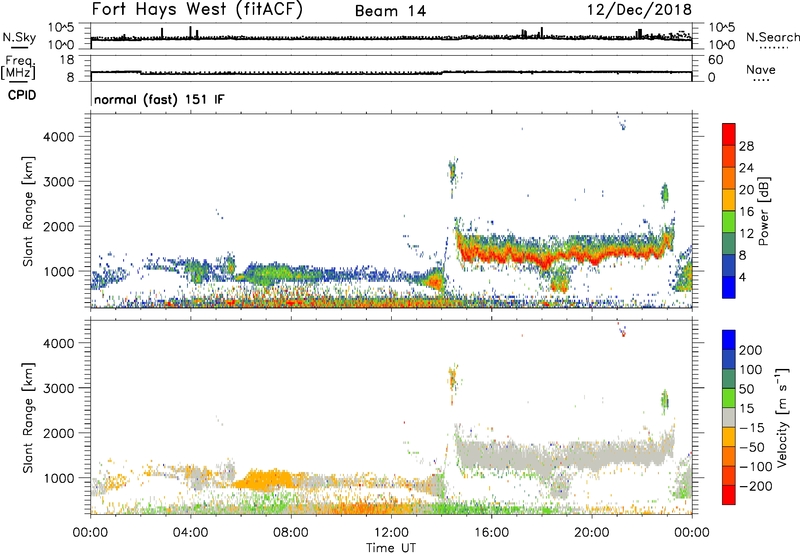Select the 'normal (fast) 151 IF' mode text
This screenshot has height=554, width=800.
coord(159,99)
